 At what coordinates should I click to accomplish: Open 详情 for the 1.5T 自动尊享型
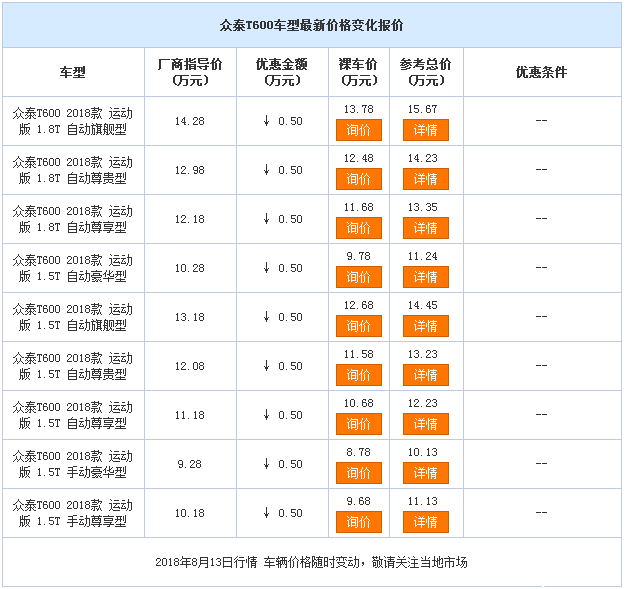click(x=426, y=424)
